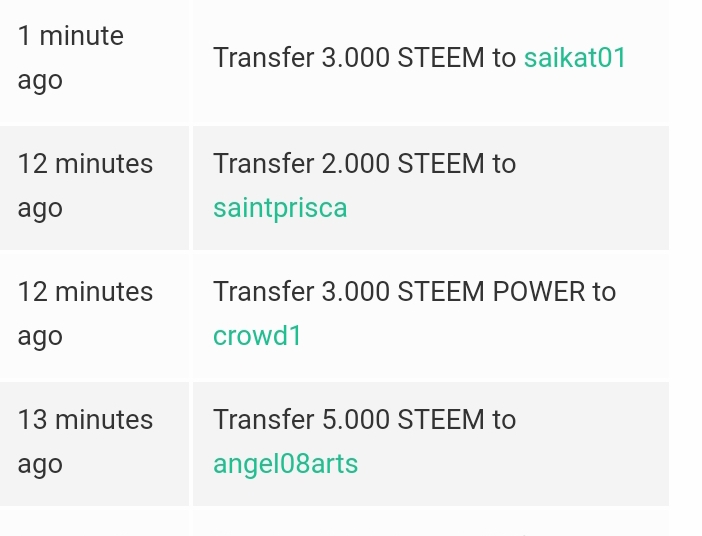
Task: Click the "Transfer 3.000 STEEM POWER to" description
Action: point(415,292)
